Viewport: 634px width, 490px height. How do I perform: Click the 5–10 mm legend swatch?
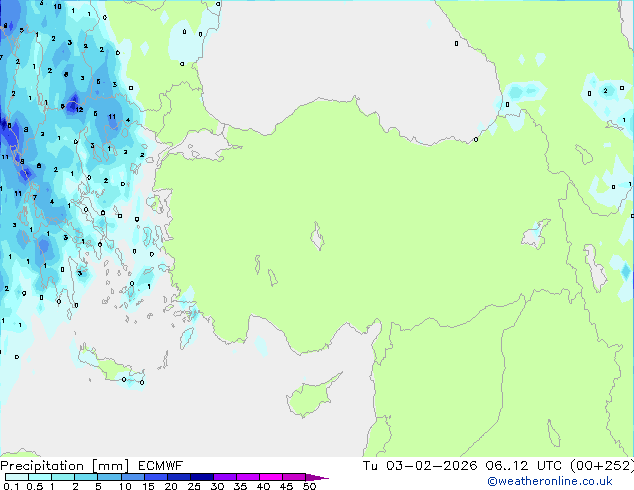(x=109, y=477)
